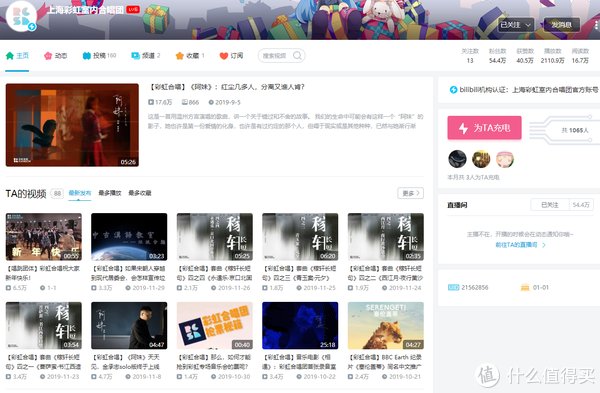Viewport: 600px width, 393px height.
Task: Open the 订阅 subscriptions tab
Action: [232, 55]
